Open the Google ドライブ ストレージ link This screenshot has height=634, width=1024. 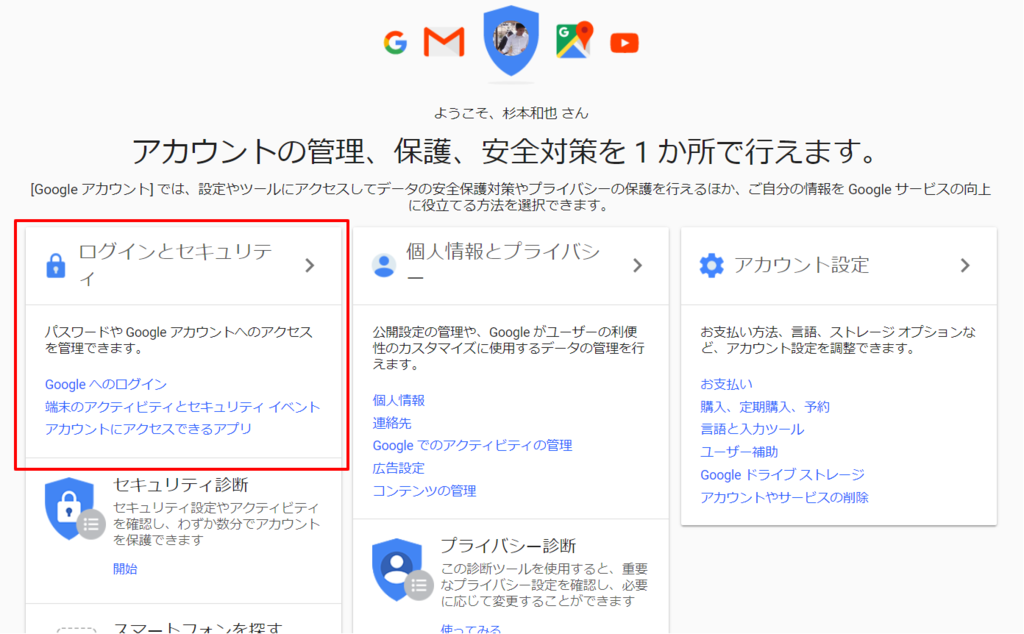click(x=782, y=475)
